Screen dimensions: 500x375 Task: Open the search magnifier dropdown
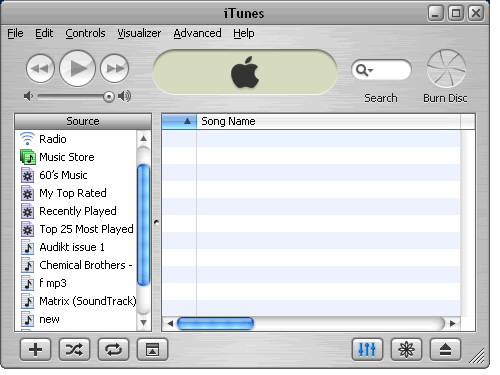coord(364,70)
